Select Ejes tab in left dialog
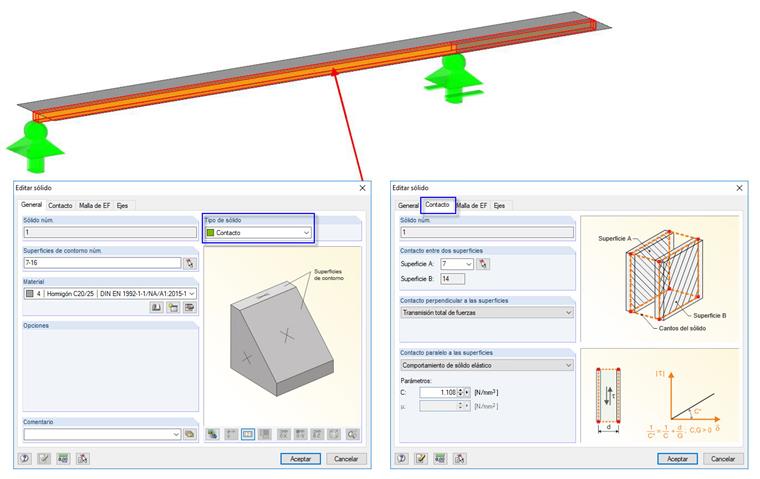This screenshot has height=479, width=760. (x=123, y=206)
